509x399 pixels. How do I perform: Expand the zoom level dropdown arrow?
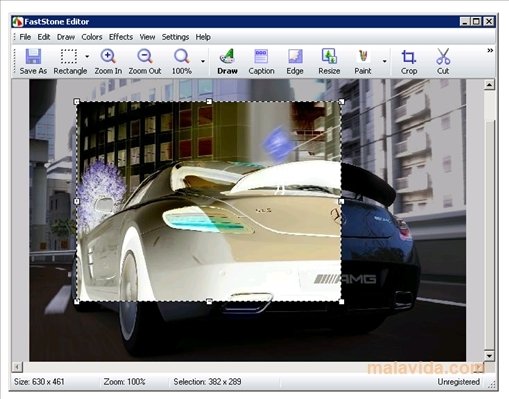point(203,61)
